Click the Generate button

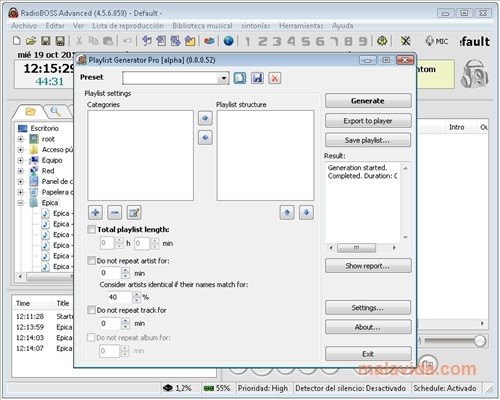click(x=368, y=101)
